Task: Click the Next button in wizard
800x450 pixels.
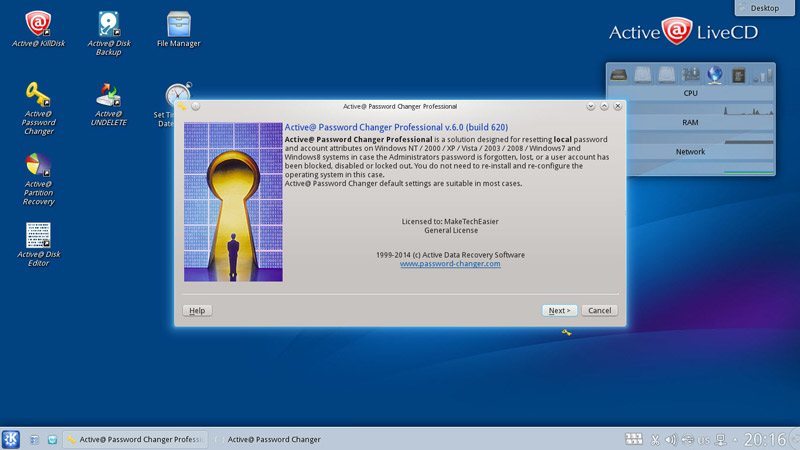Action: 559,310
